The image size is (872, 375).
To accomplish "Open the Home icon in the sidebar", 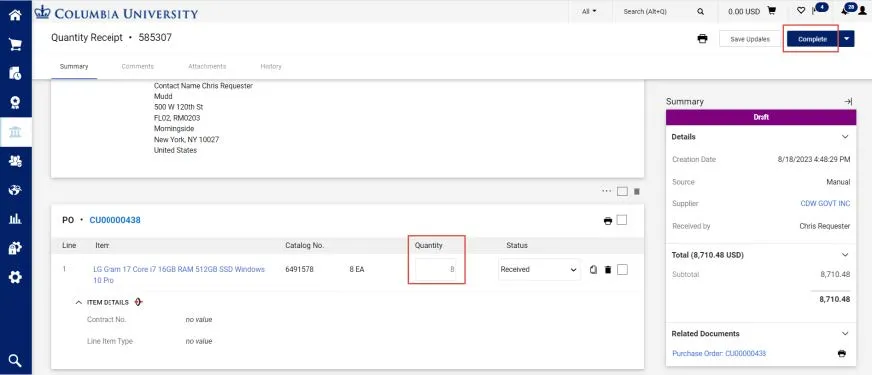I will 15,14.
